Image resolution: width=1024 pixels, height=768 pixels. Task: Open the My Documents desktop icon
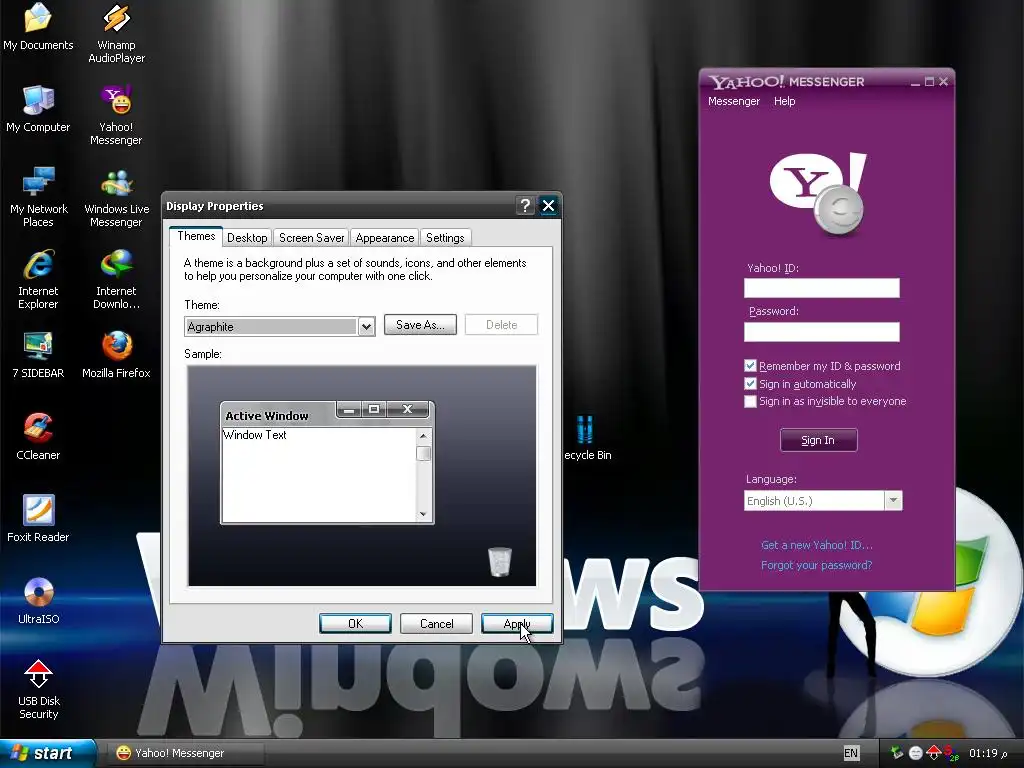(38, 26)
